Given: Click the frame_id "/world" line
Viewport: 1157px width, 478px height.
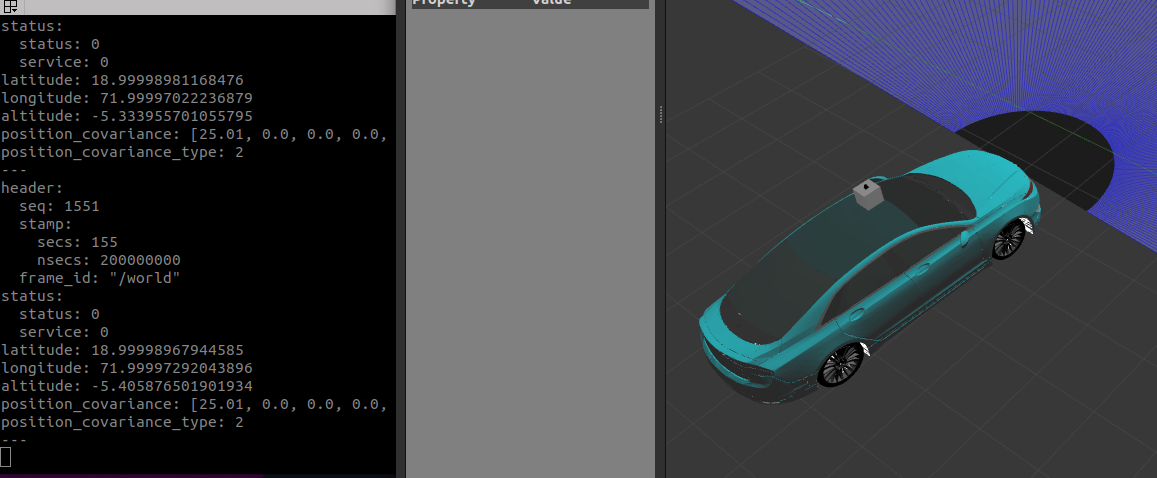Looking at the screenshot, I should click(100, 278).
